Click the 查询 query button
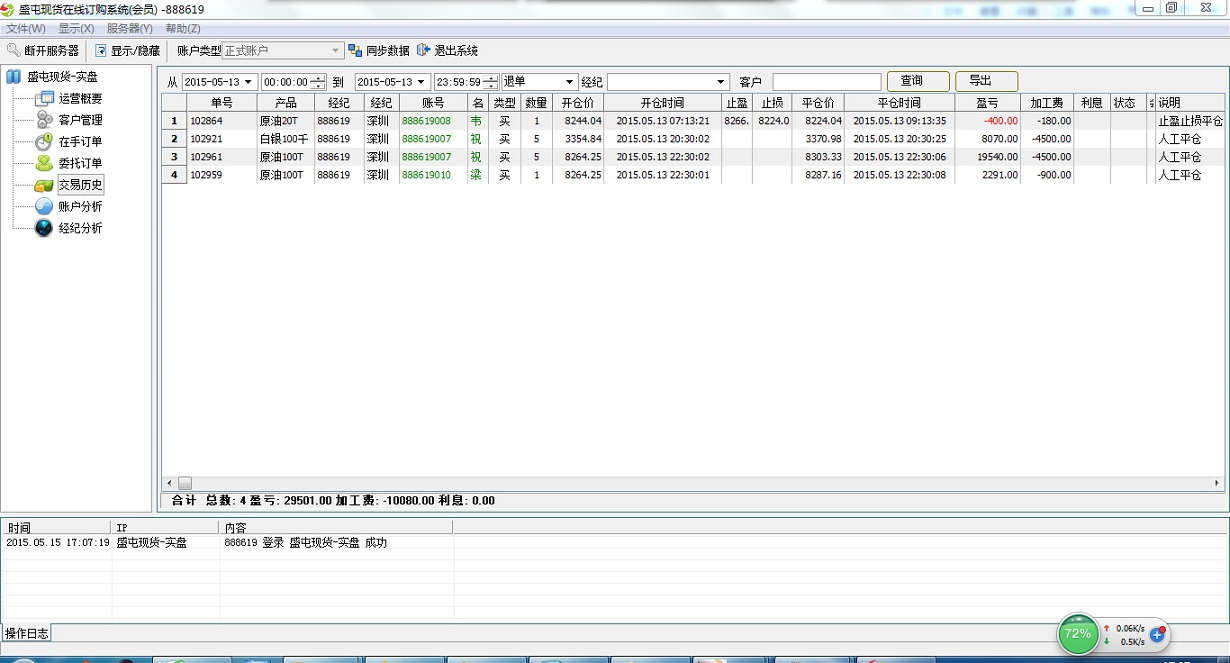This screenshot has width=1230, height=663. click(x=918, y=81)
